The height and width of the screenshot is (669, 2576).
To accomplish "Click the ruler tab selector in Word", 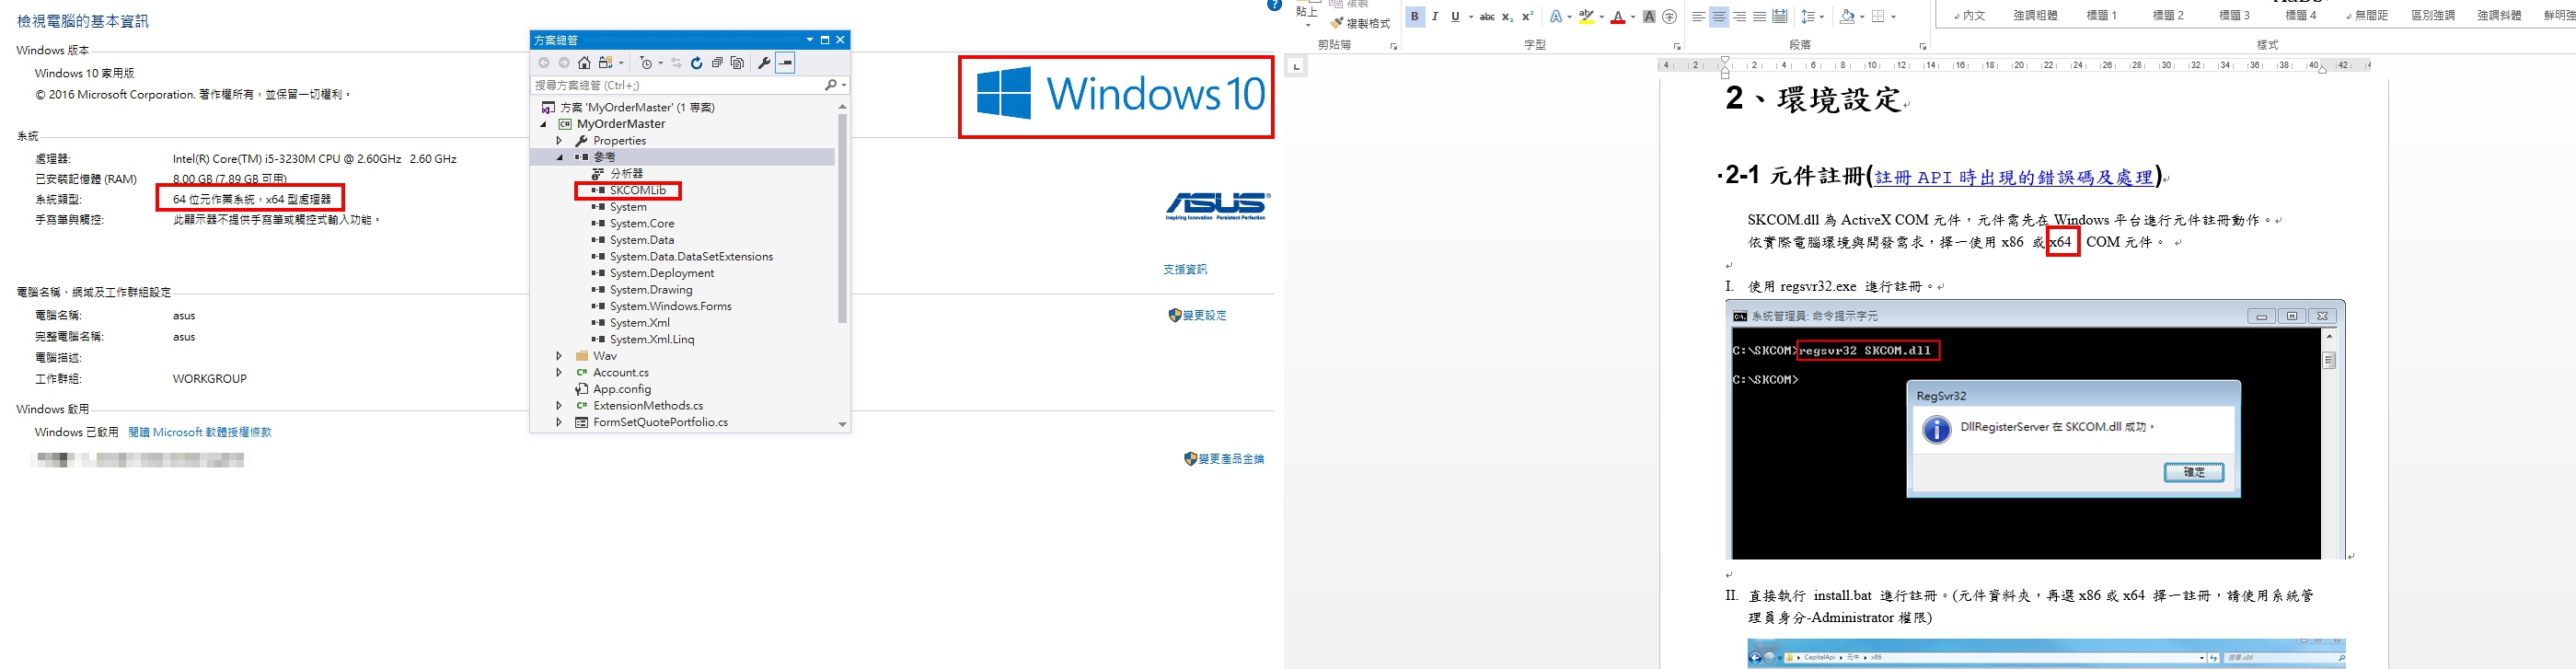I will pyautogui.click(x=1296, y=67).
